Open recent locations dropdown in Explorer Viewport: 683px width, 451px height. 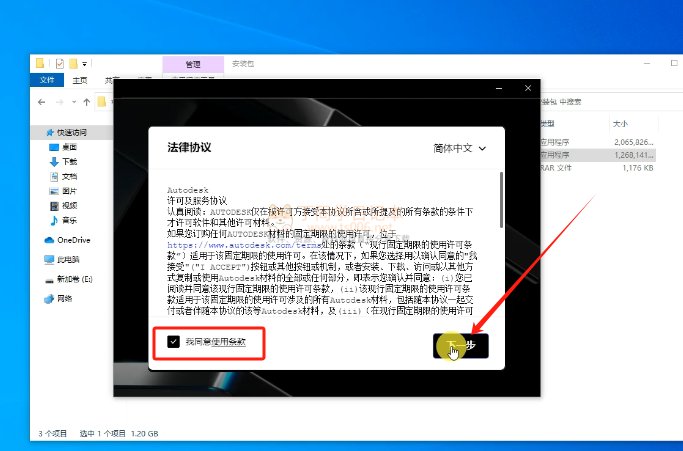point(74,102)
